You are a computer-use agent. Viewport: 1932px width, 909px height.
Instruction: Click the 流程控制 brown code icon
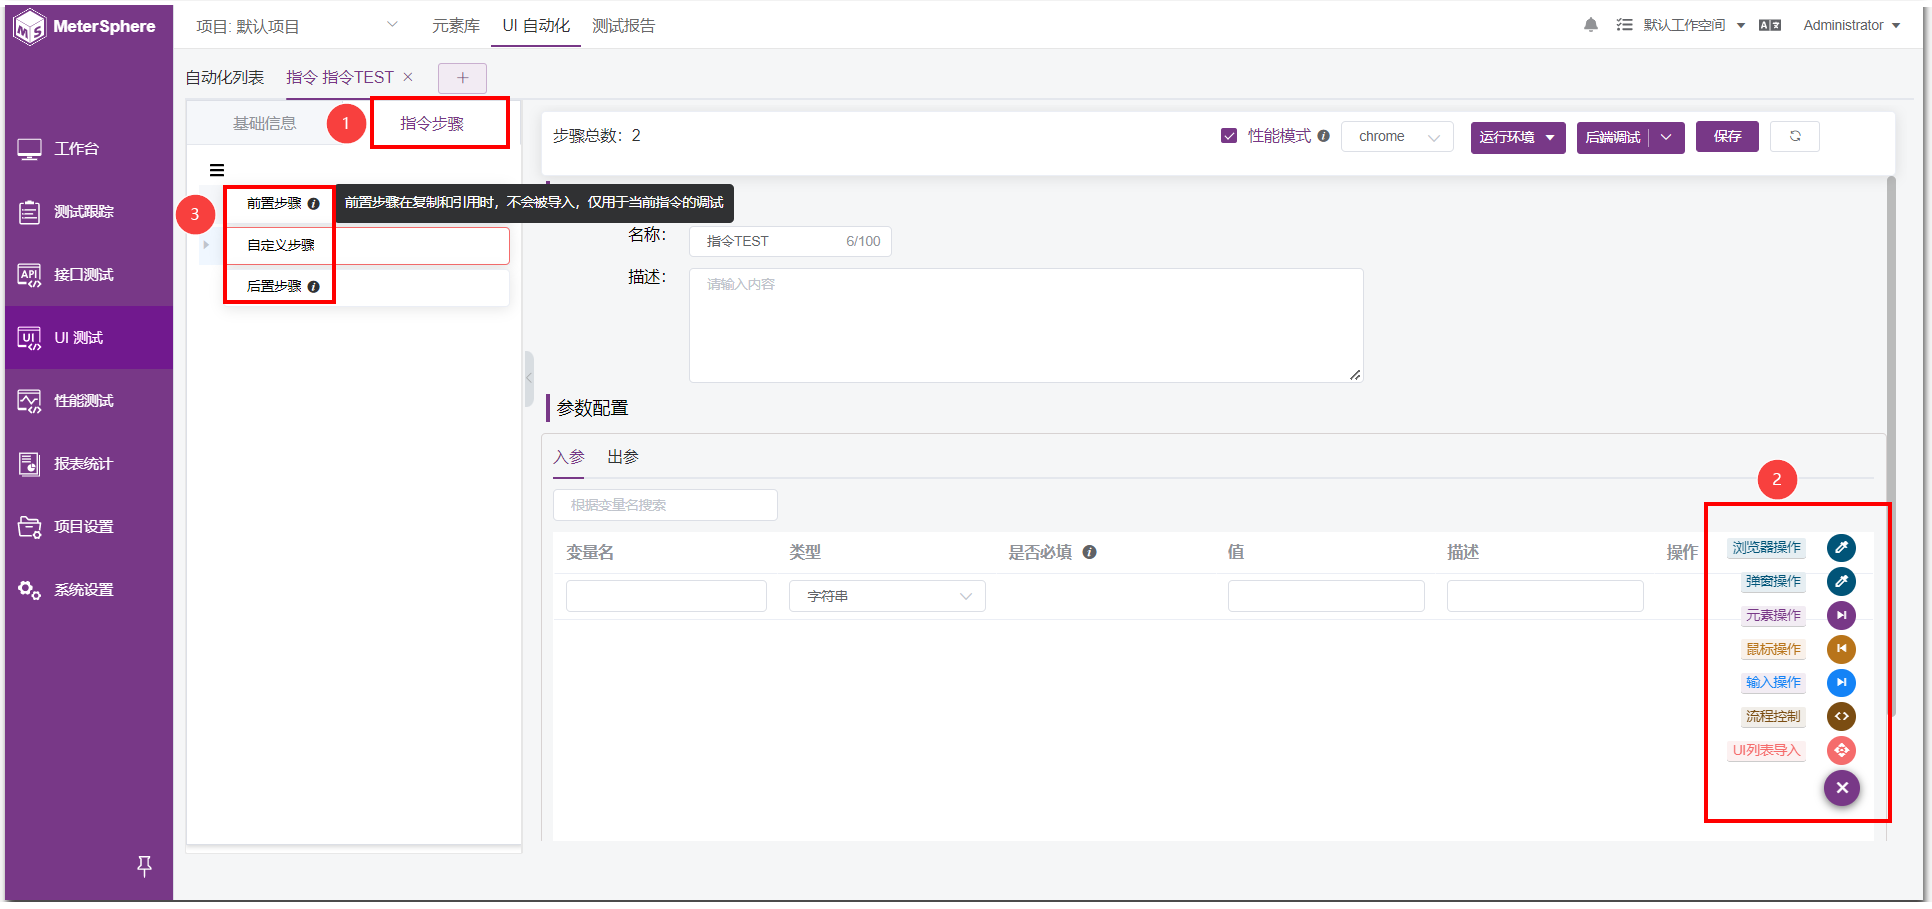coord(1841,717)
